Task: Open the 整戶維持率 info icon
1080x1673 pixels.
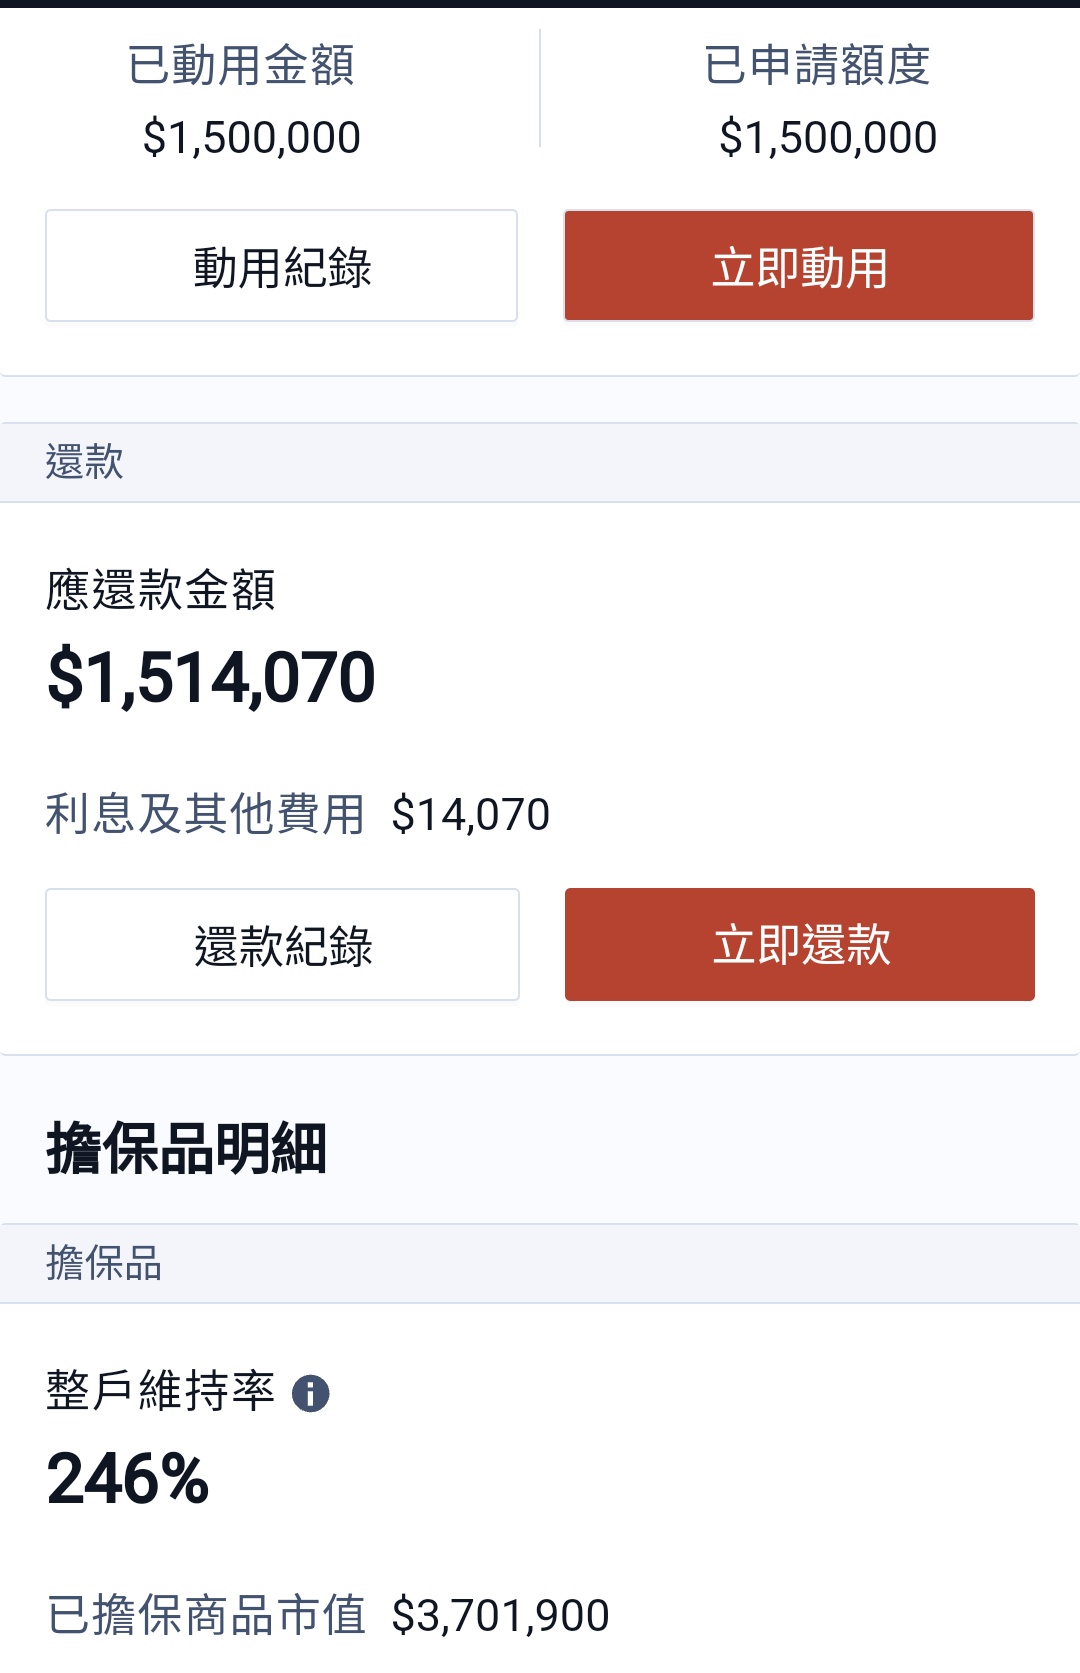Action: click(310, 1393)
